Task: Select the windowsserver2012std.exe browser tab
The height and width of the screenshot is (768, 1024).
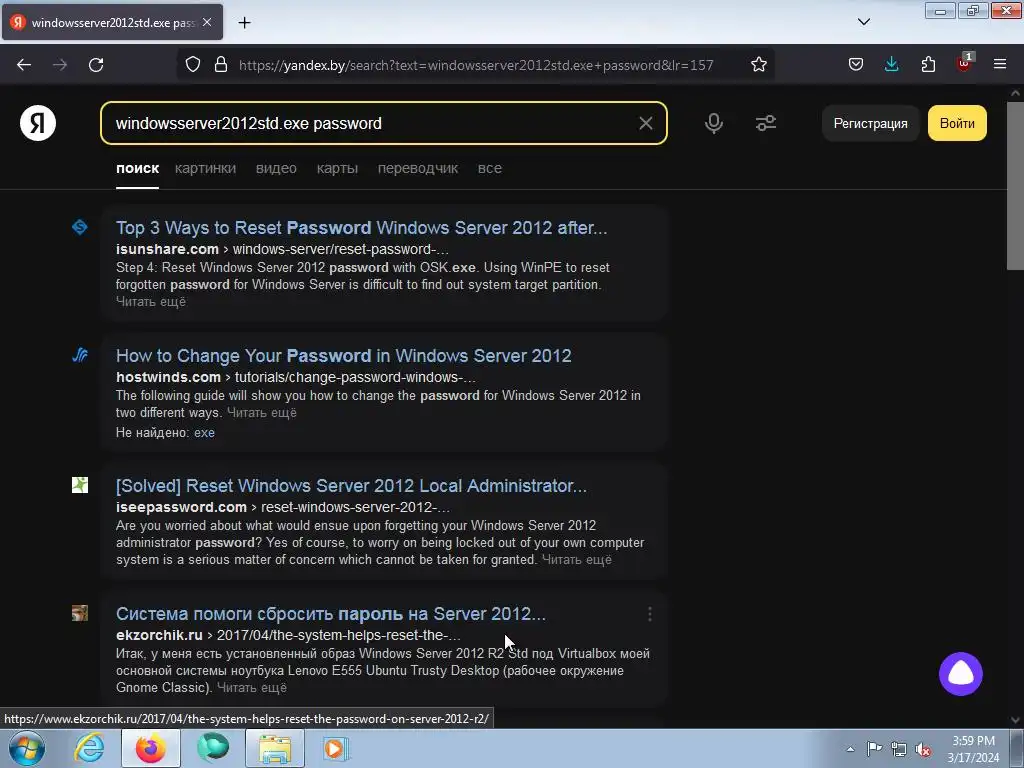Action: coord(112,22)
